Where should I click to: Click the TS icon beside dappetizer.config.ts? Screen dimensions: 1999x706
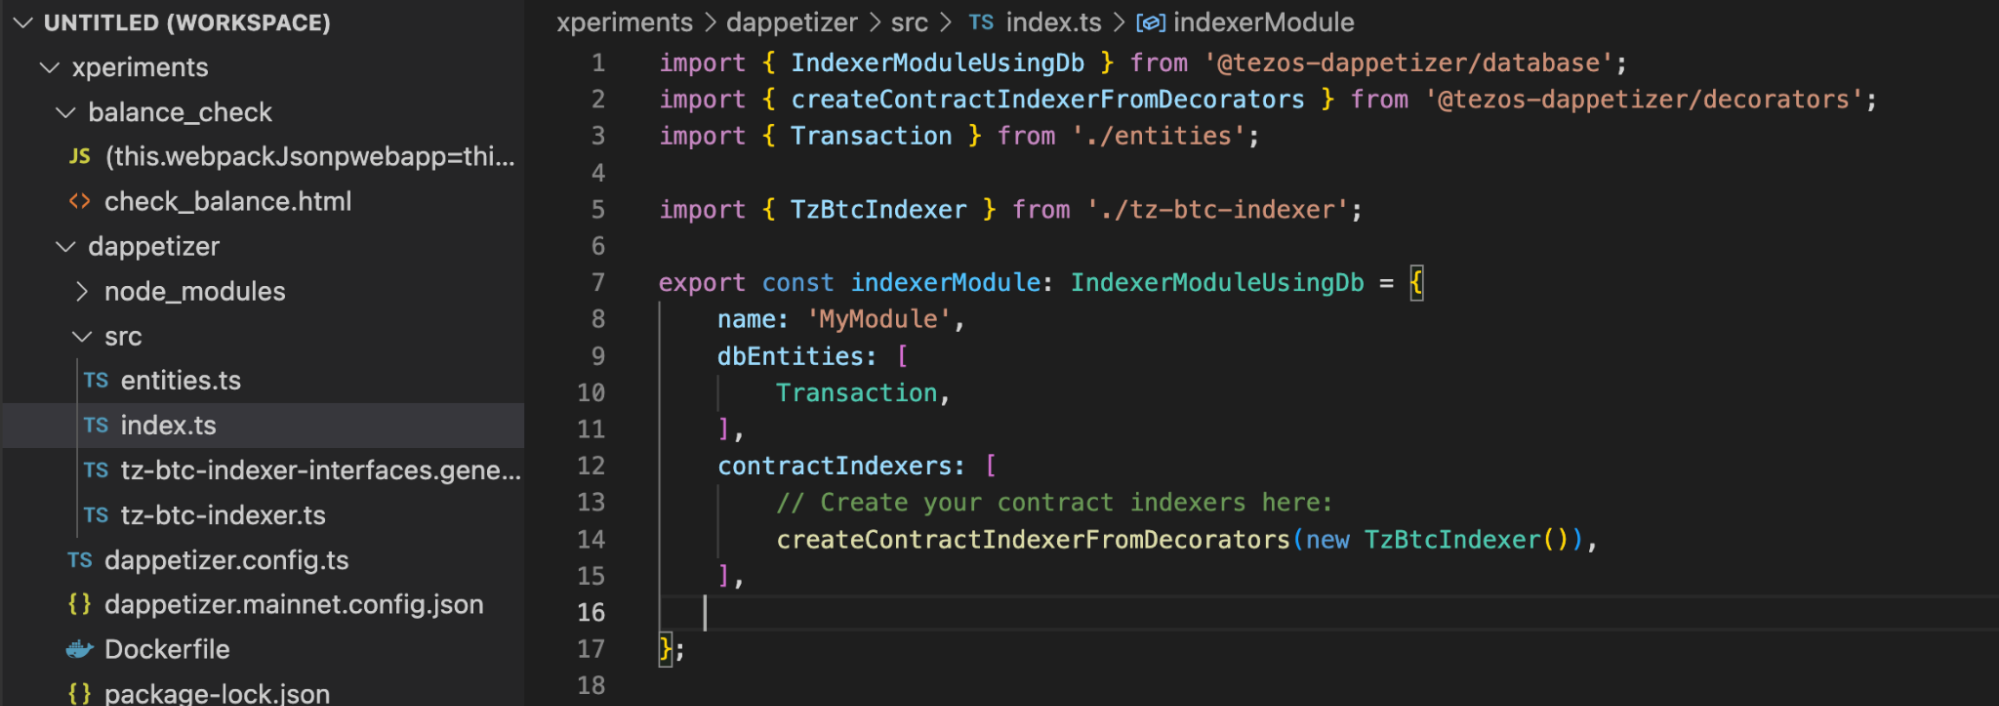(x=80, y=561)
